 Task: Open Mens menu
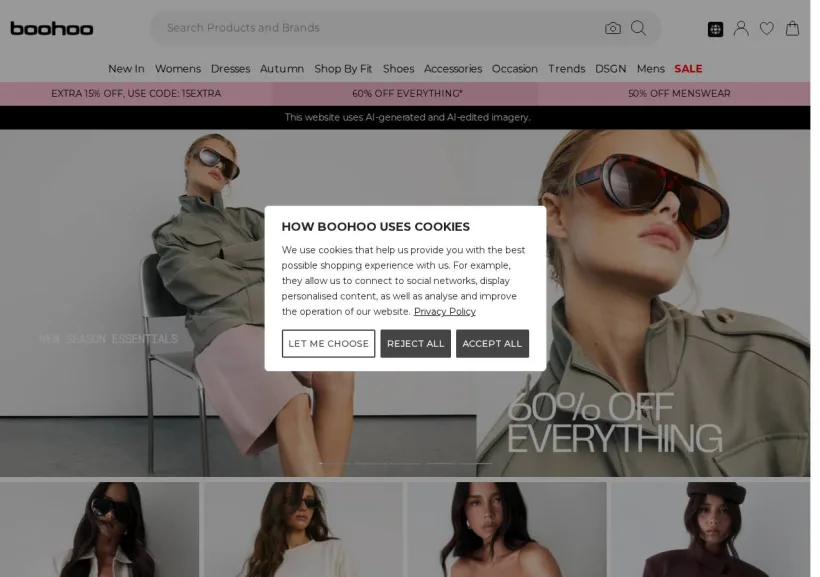(650, 69)
